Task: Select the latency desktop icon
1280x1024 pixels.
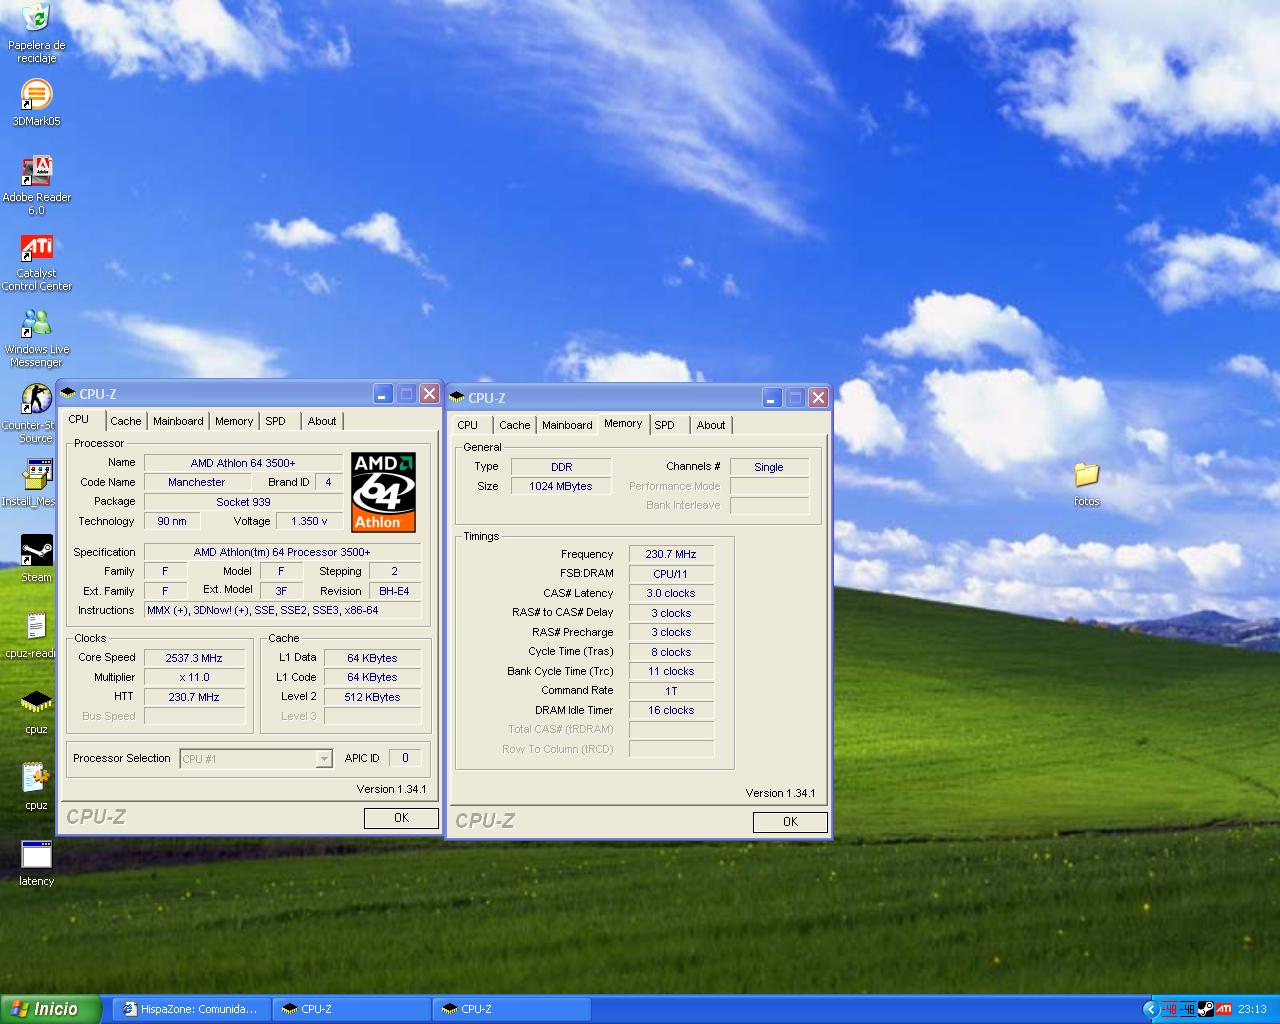Action: 36,856
